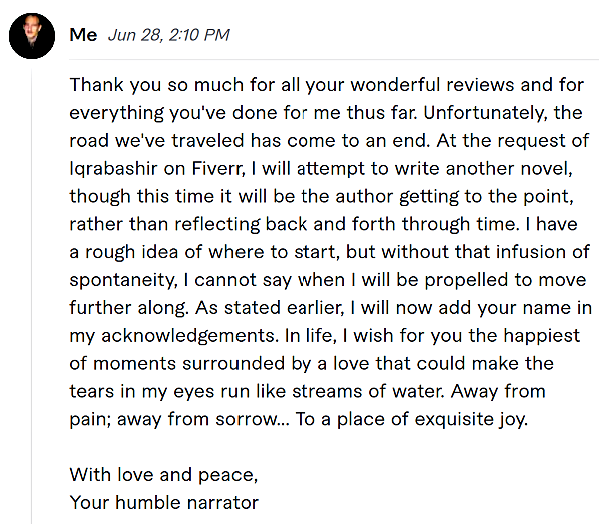The width and height of the screenshot is (600, 525).
Task: Click the word "Iqrabashir" in the message
Action: pyautogui.click(x=113, y=169)
